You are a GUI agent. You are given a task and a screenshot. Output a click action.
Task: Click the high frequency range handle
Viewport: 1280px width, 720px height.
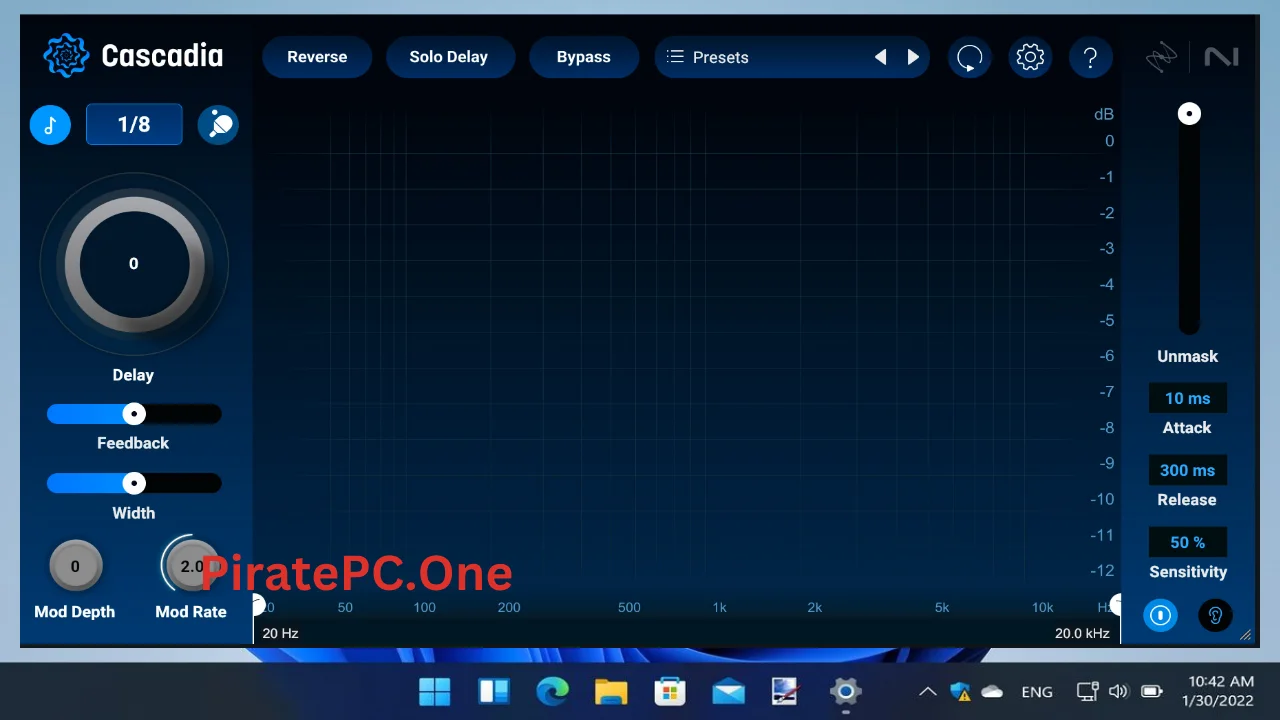click(1115, 604)
